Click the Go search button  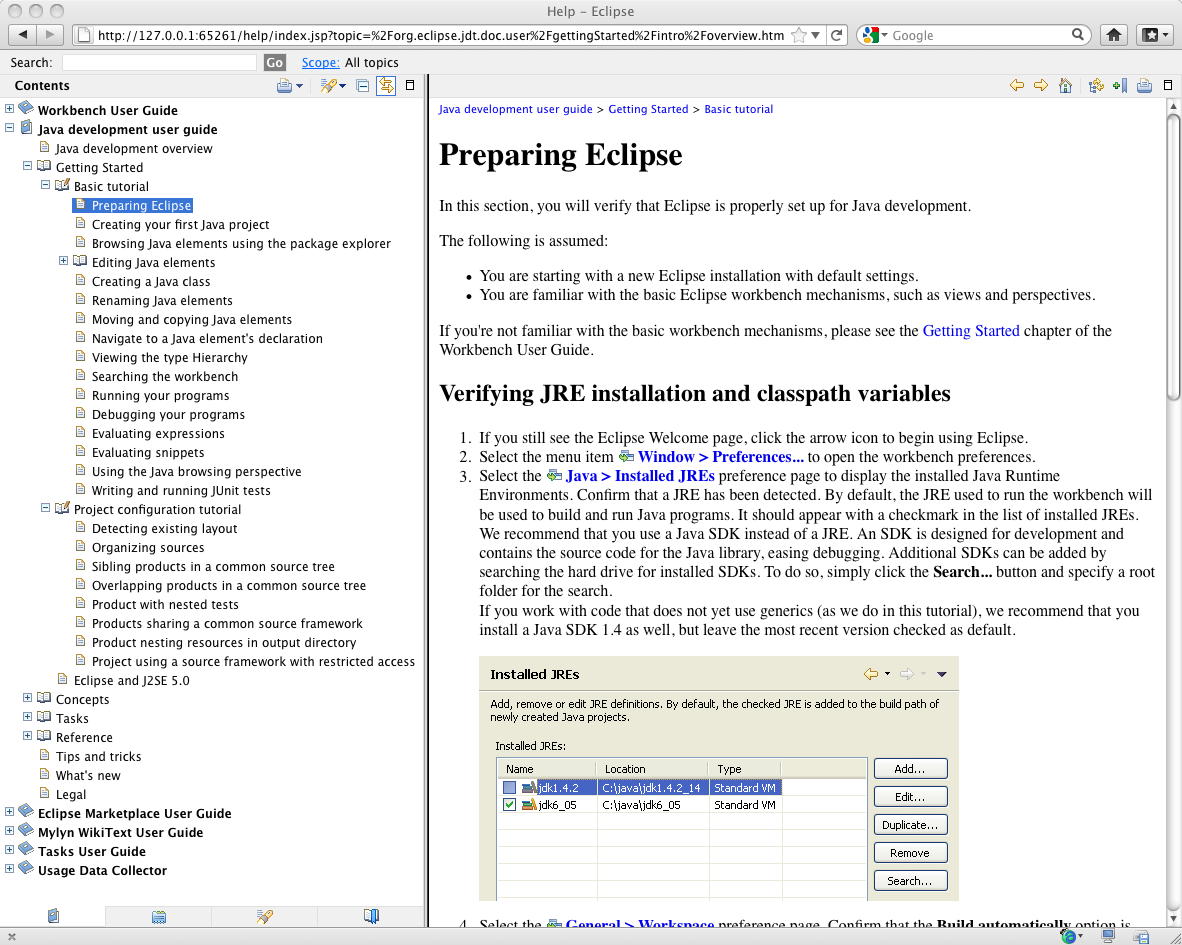(x=274, y=63)
